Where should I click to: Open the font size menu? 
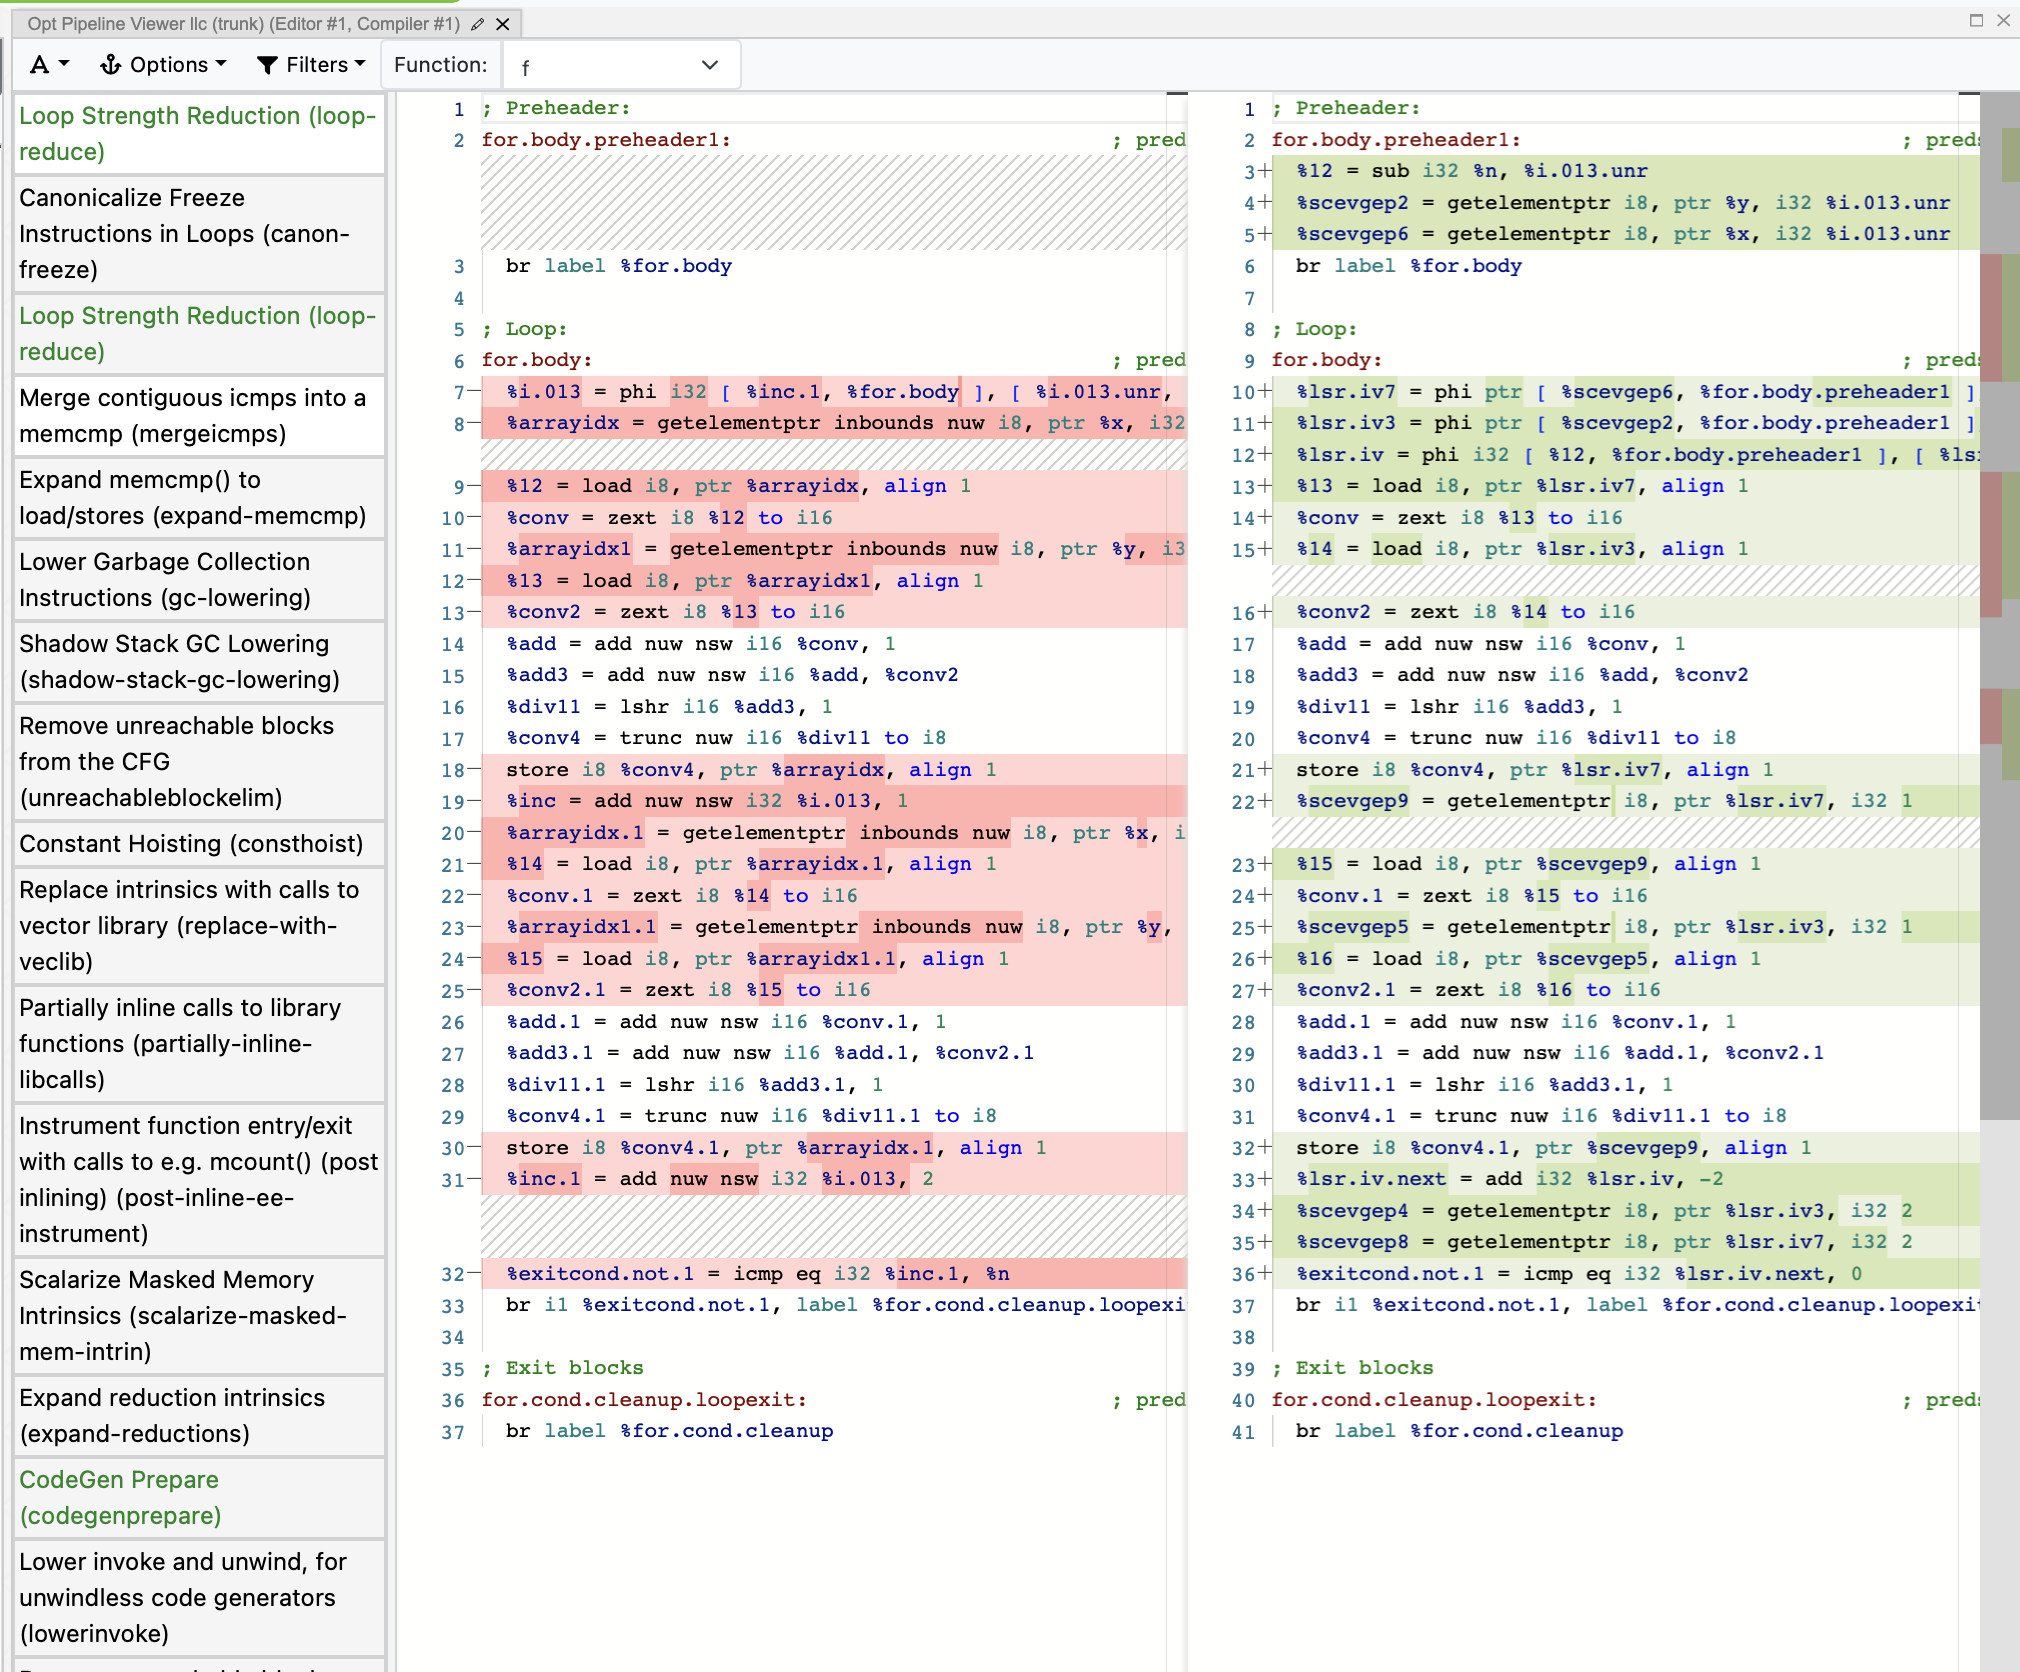[x=49, y=65]
